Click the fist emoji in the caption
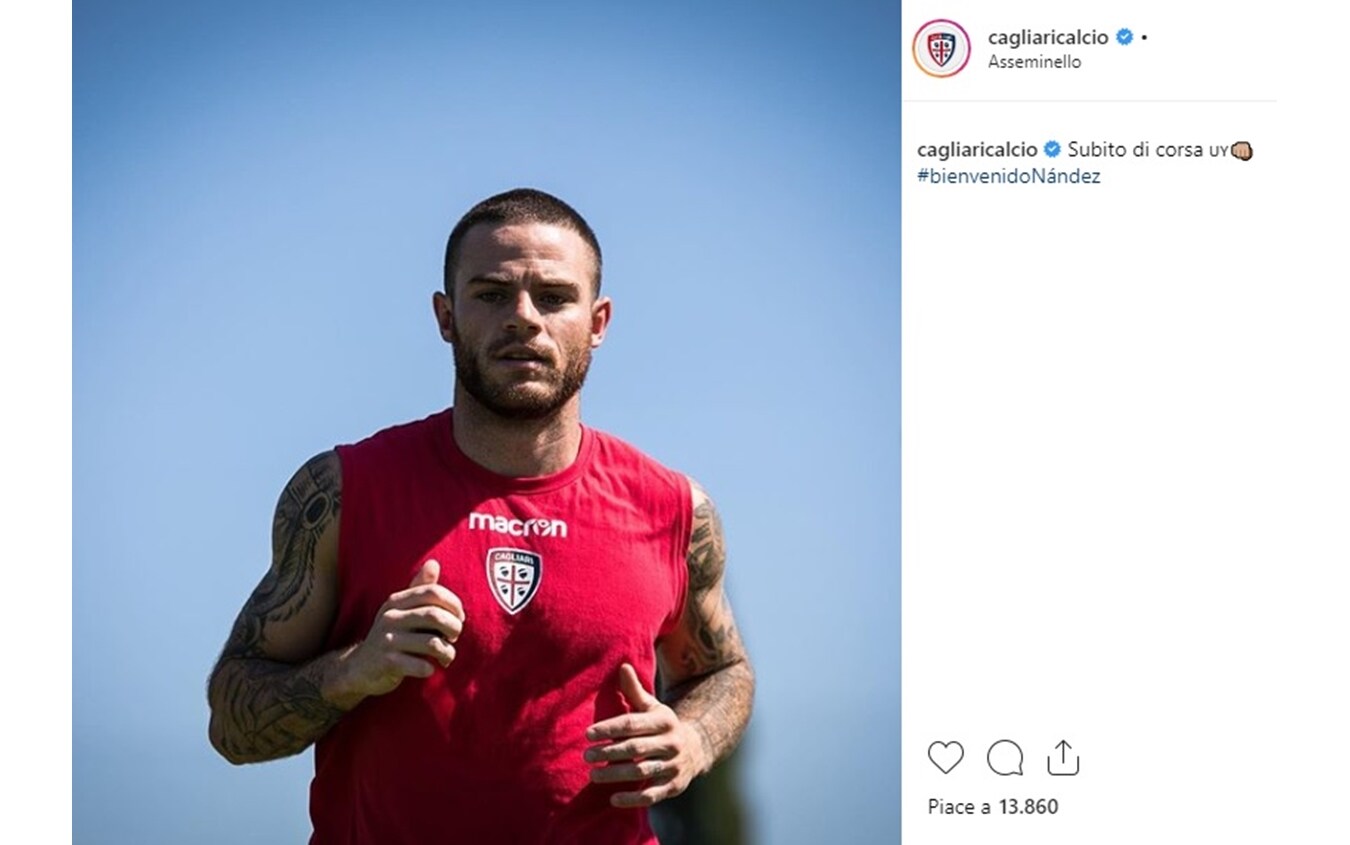Screen dimensions: 1350x845 1241,151
